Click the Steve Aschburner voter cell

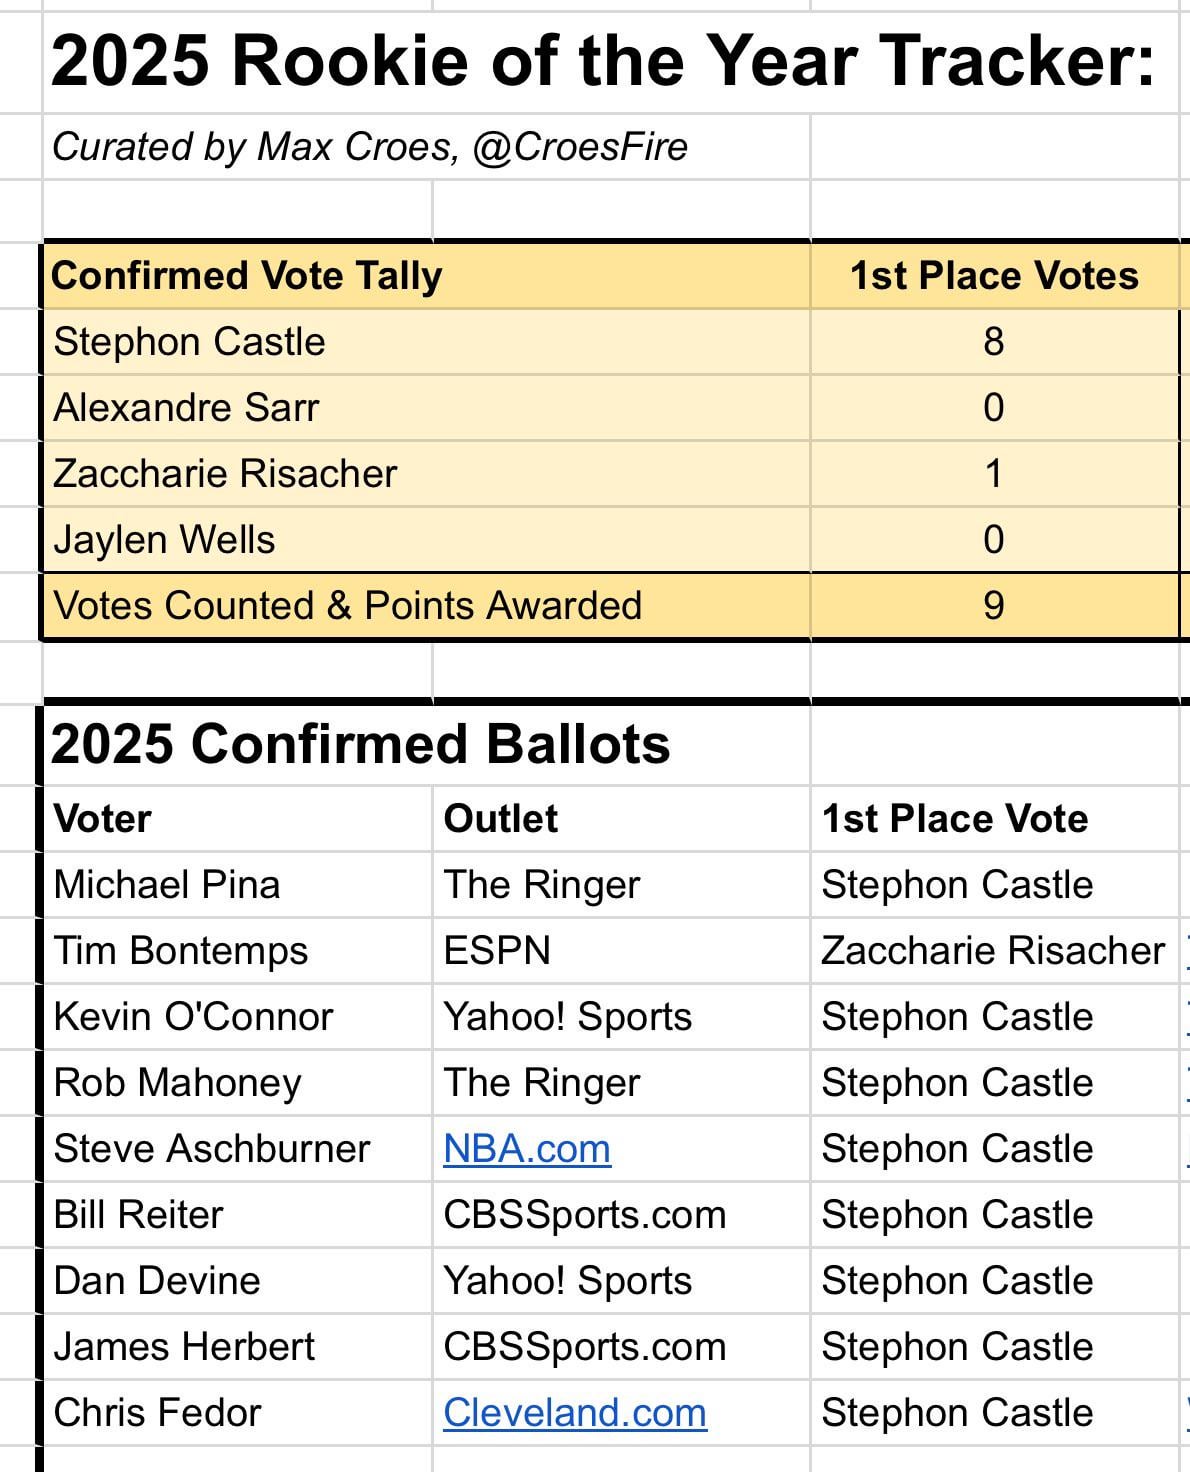tap(212, 1149)
